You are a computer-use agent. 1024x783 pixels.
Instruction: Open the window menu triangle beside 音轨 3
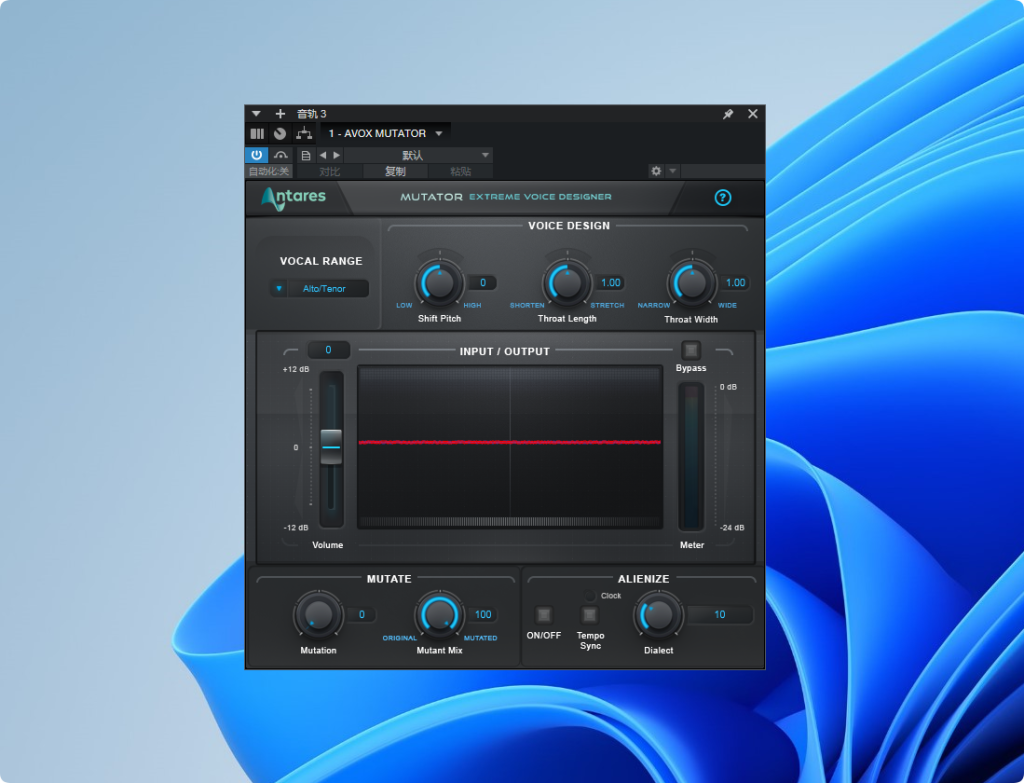point(256,114)
